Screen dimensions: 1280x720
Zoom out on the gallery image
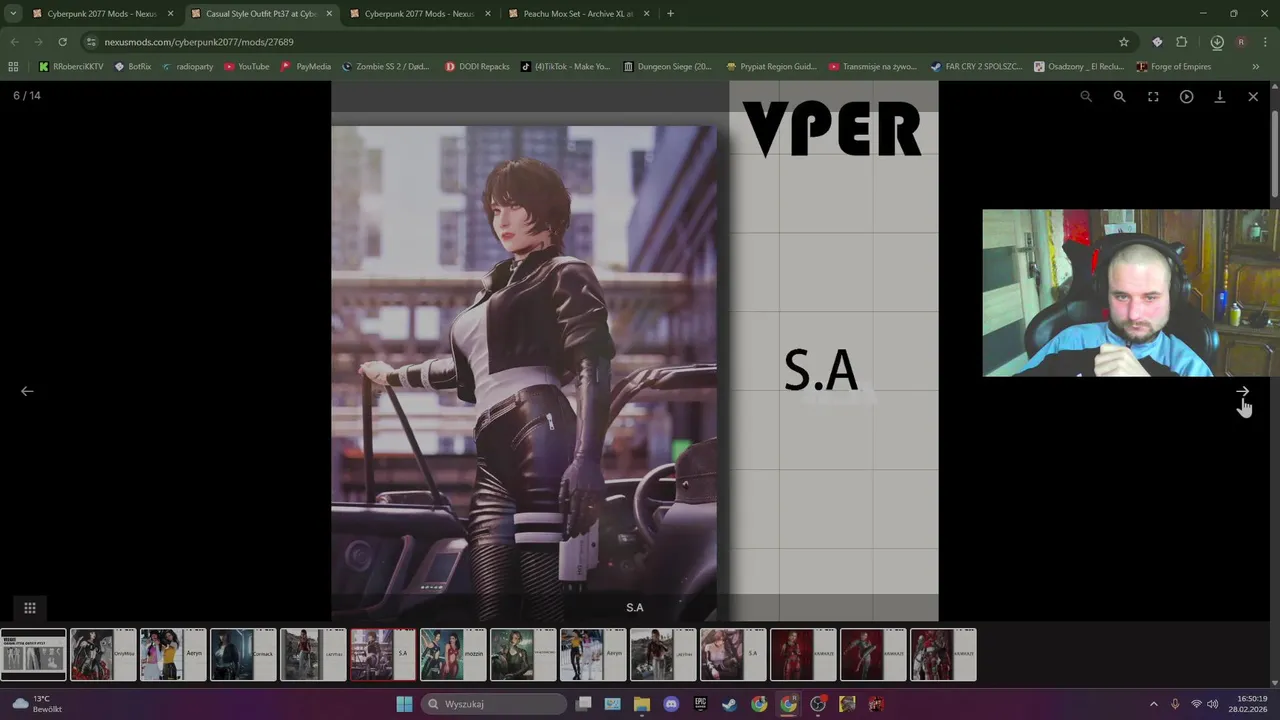[x=1086, y=96]
